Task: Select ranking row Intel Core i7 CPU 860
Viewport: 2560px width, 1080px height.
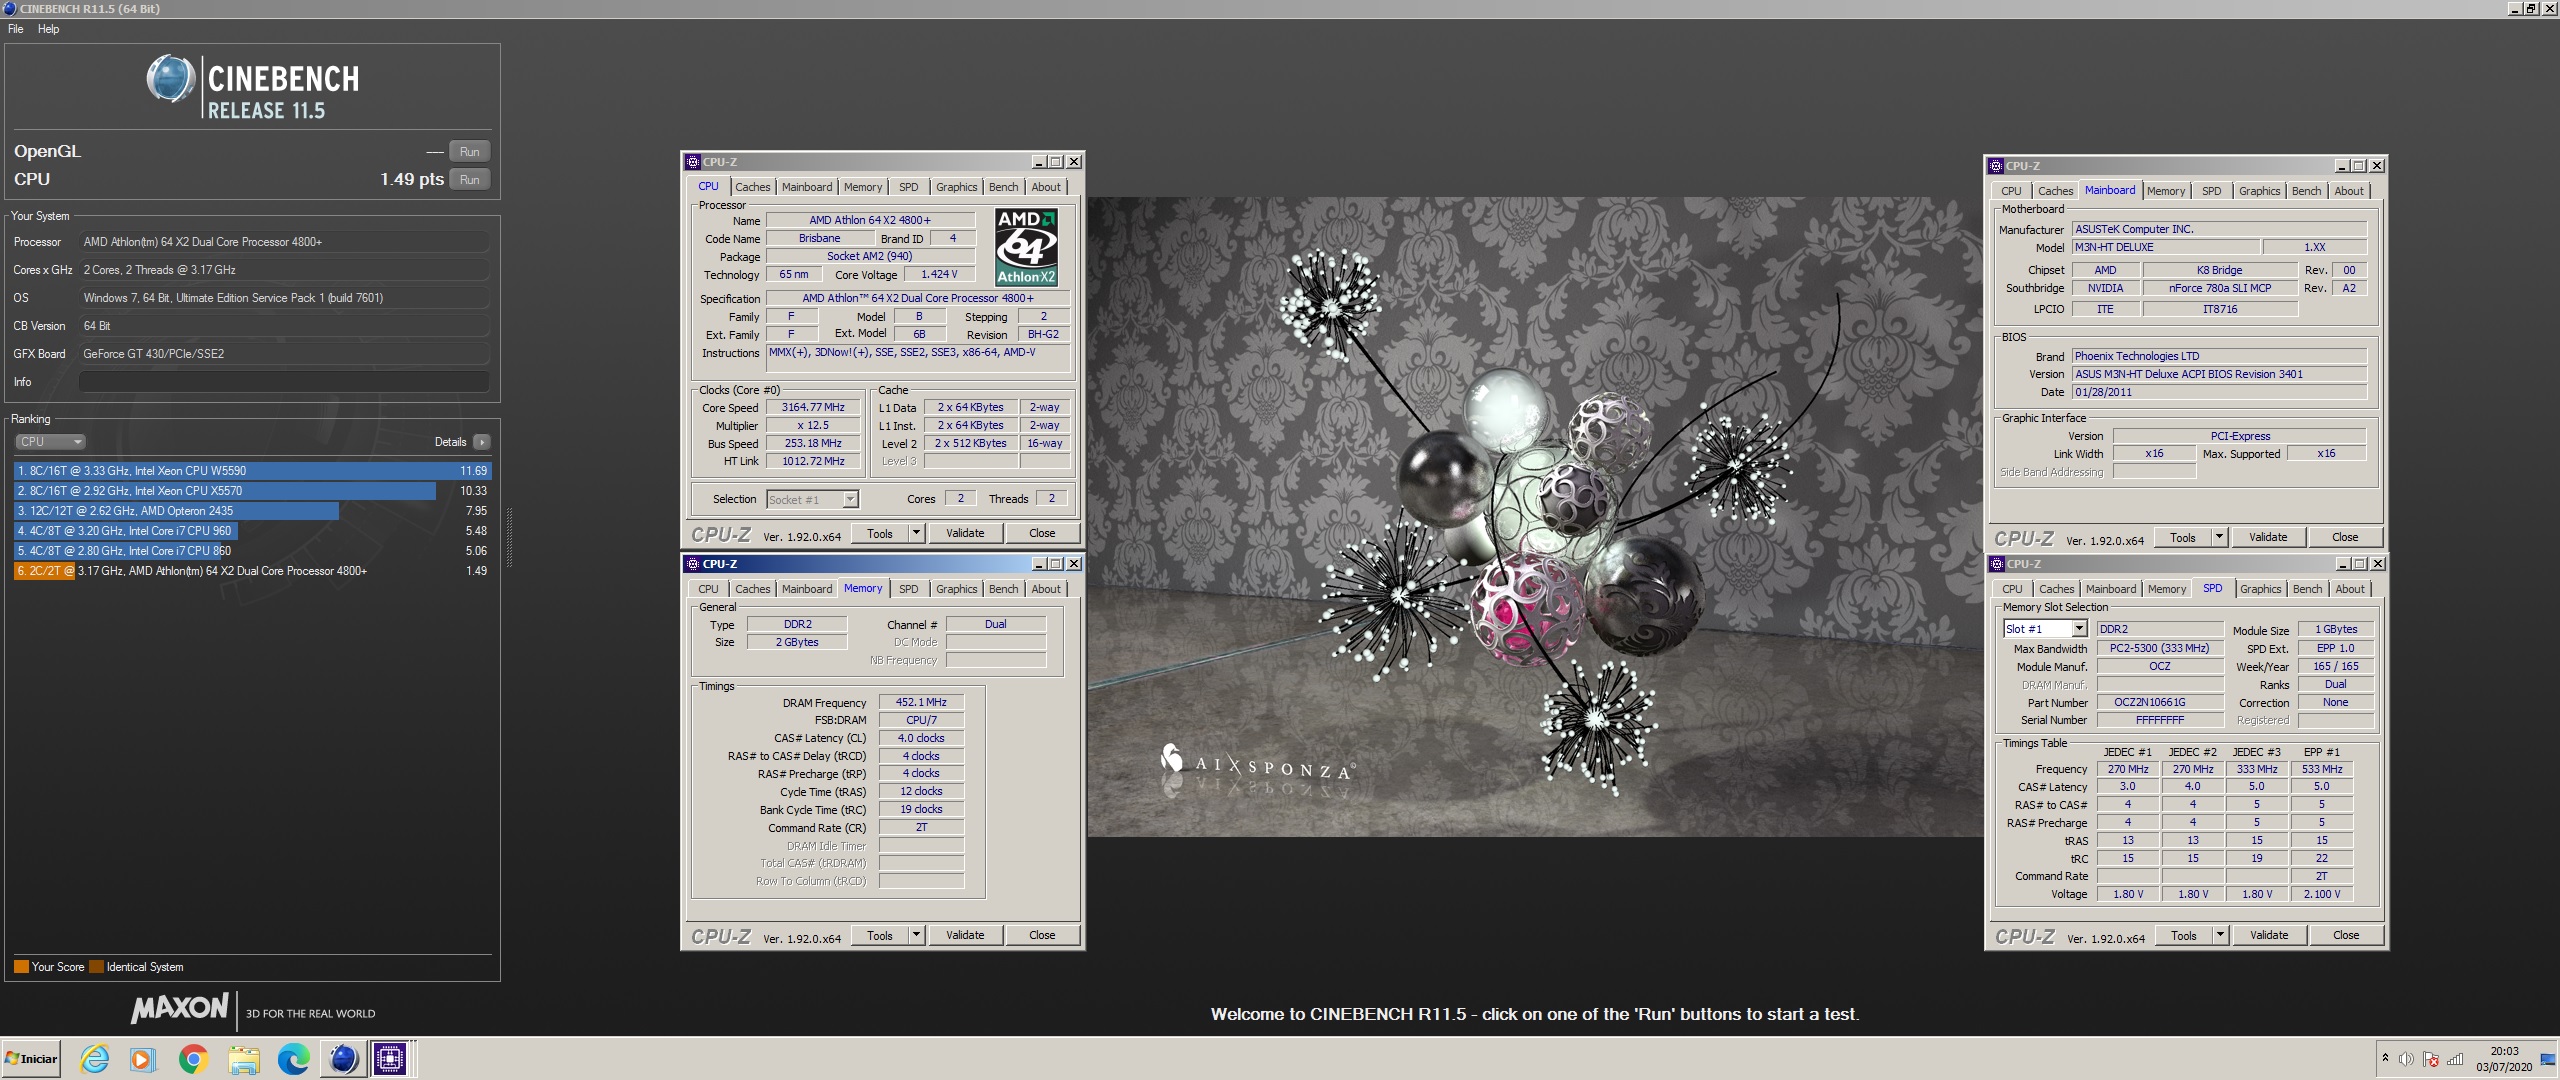Action: pos(252,551)
